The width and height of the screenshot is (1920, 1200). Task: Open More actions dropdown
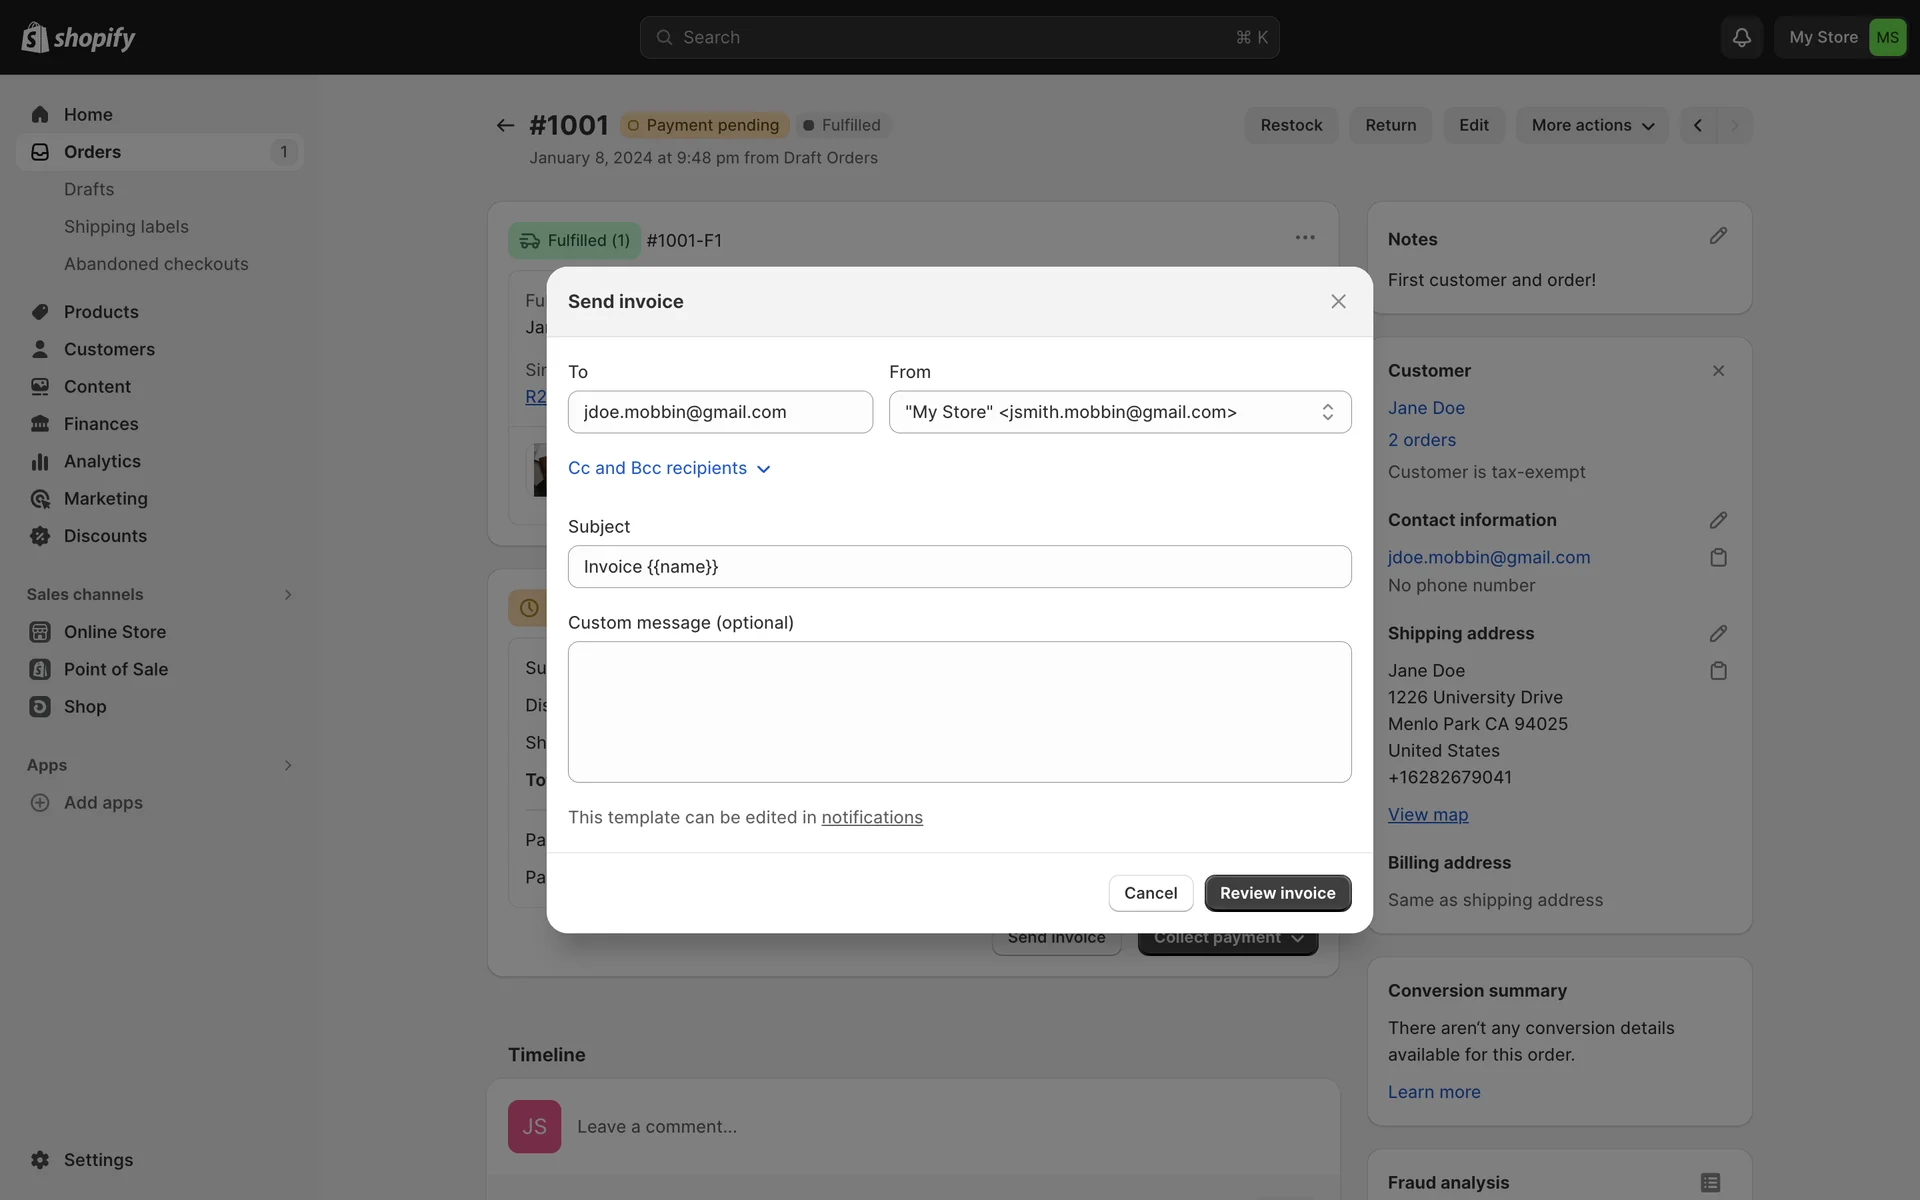point(1592,125)
